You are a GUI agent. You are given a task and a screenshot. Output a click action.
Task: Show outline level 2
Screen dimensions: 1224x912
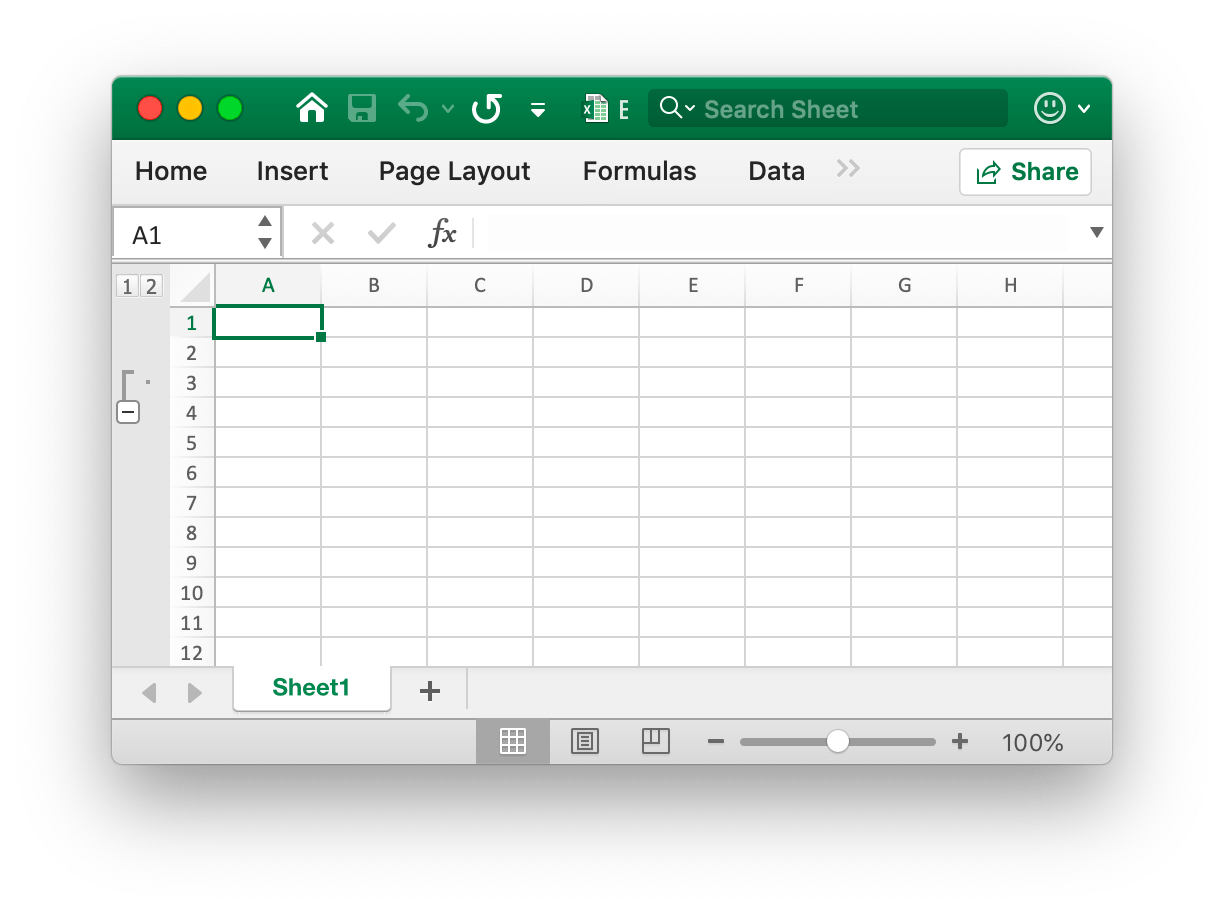point(150,287)
